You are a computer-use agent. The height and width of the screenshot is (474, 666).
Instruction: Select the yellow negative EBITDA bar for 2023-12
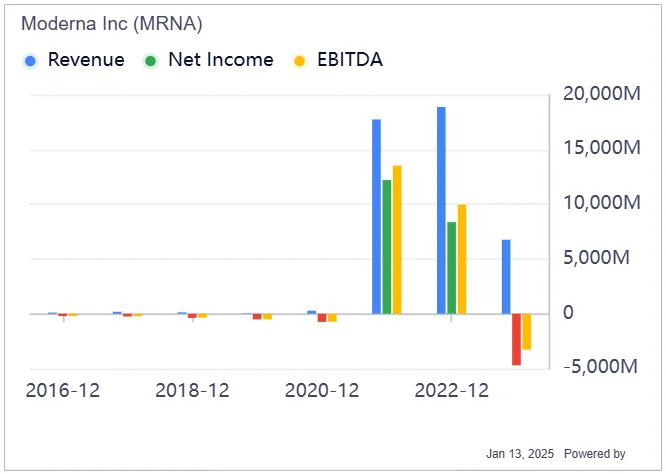(527, 332)
